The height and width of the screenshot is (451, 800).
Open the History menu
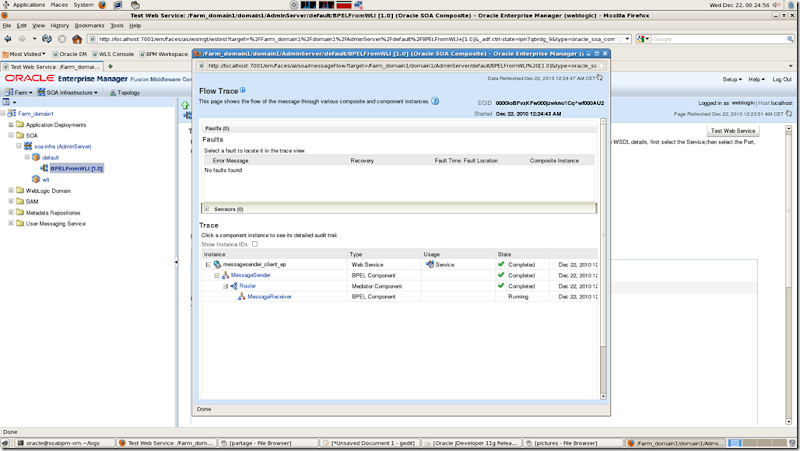(x=59, y=26)
